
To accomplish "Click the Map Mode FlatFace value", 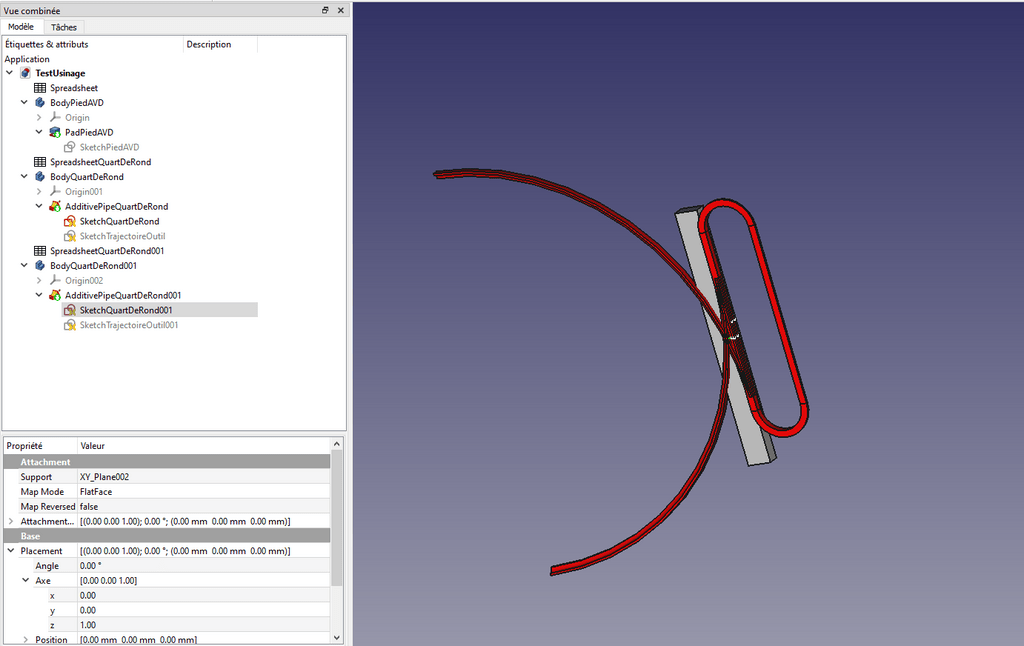I will coord(97,492).
